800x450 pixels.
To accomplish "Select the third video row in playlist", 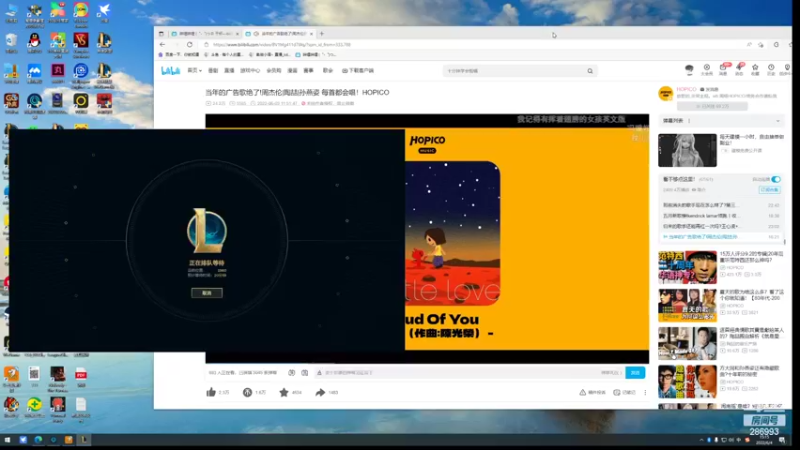I will click(x=721, y=226).
